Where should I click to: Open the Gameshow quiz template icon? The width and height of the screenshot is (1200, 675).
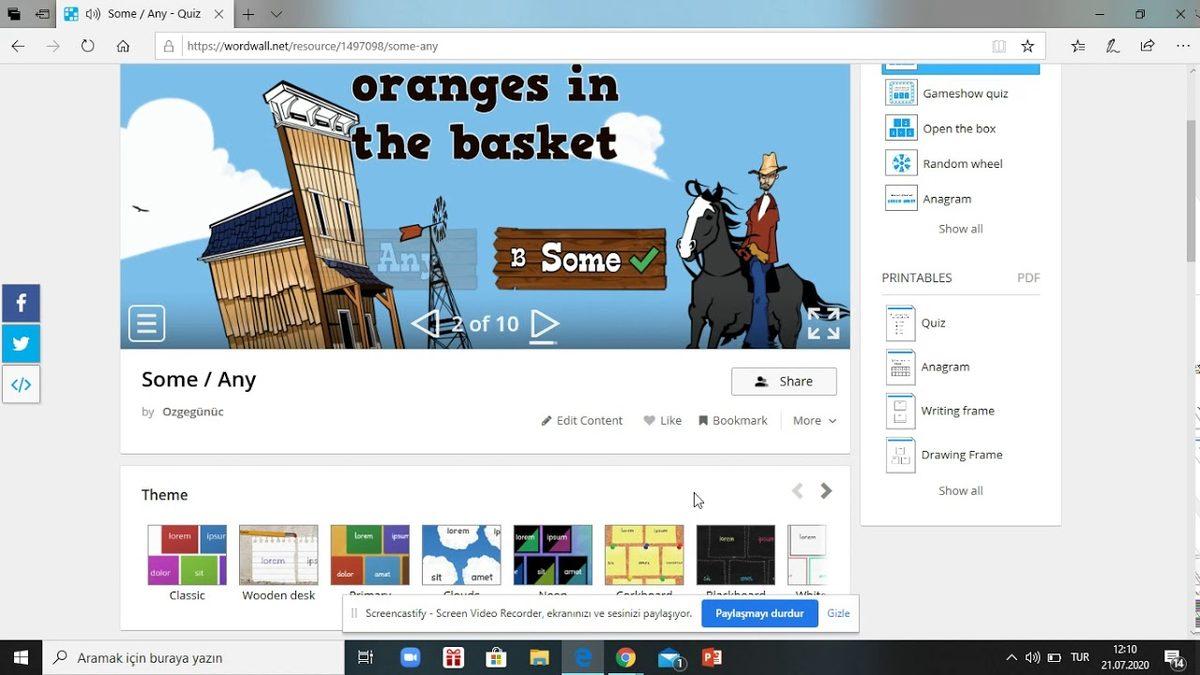click(900, 92)
